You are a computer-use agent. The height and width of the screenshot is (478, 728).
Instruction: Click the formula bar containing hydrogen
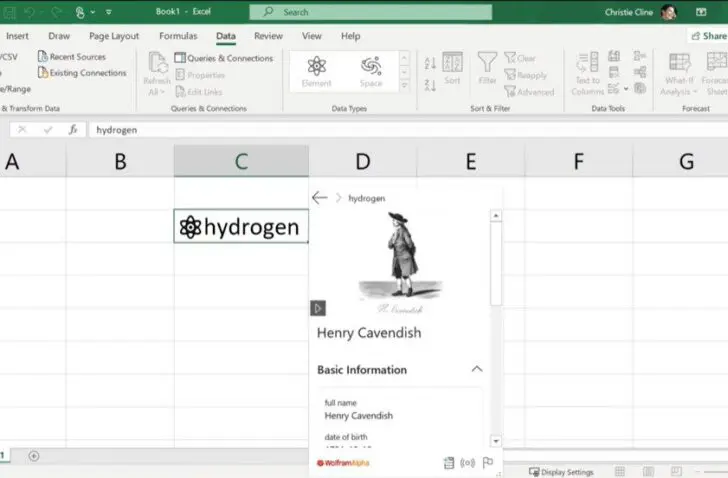409,130
